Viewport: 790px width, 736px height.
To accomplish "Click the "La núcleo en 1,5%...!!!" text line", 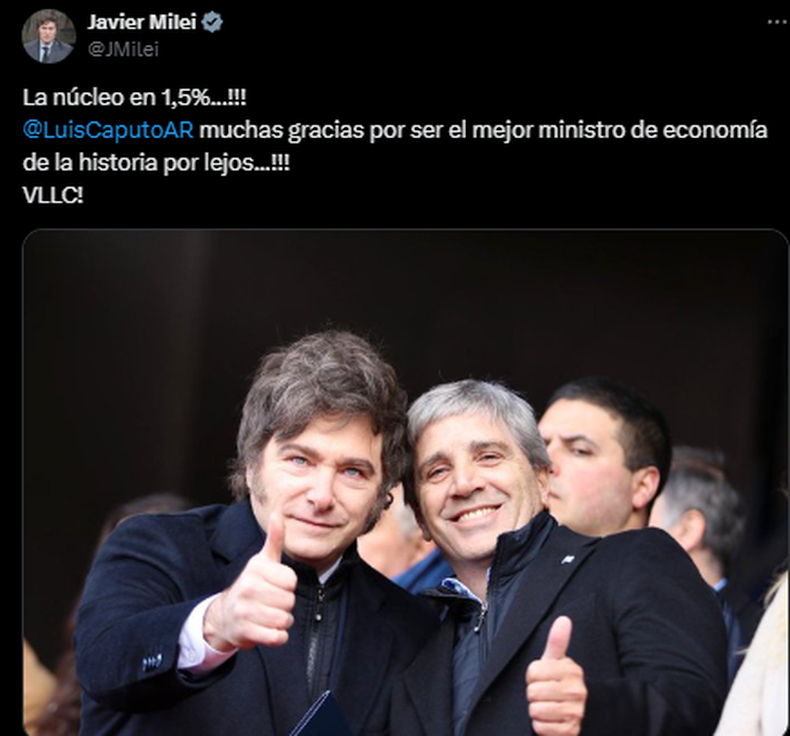I will pos(135,98).
